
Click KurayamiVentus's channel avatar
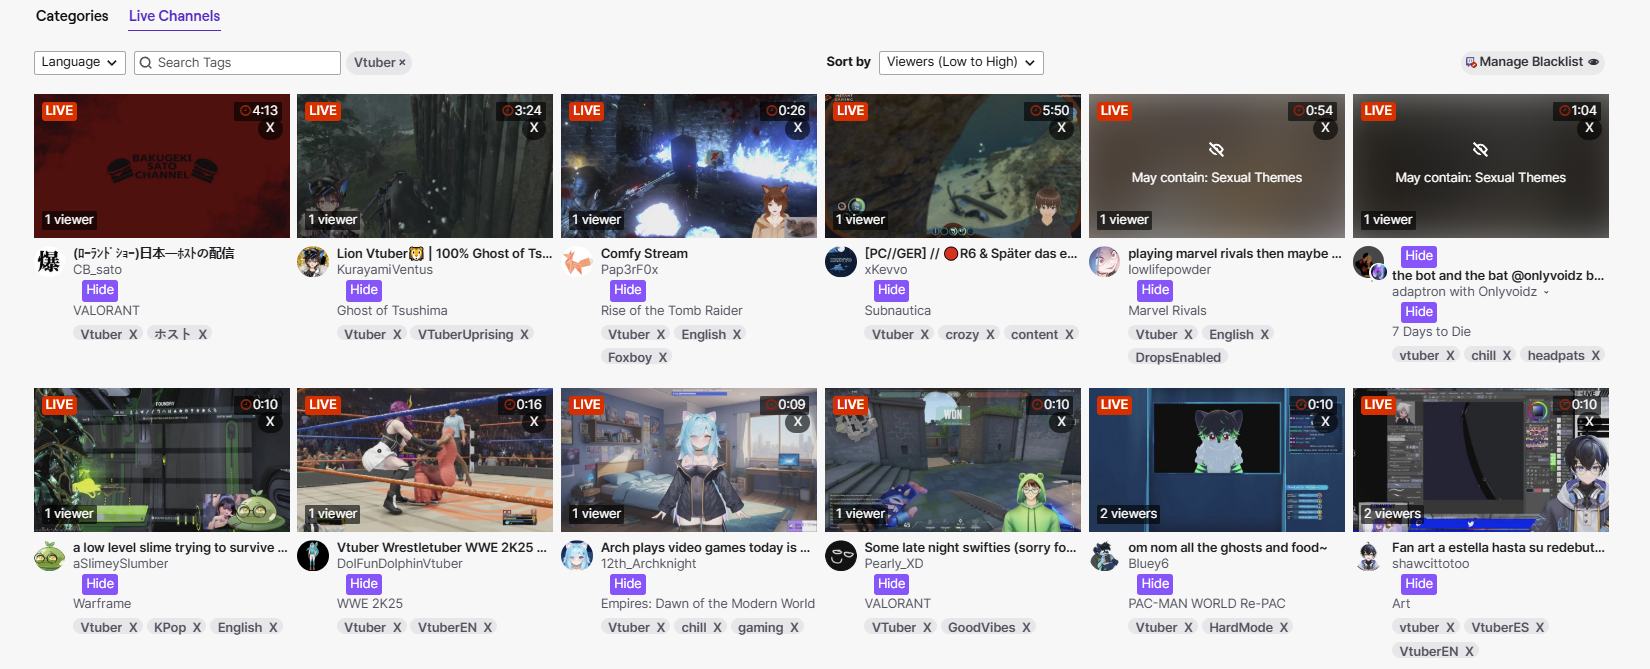(313, 262)
